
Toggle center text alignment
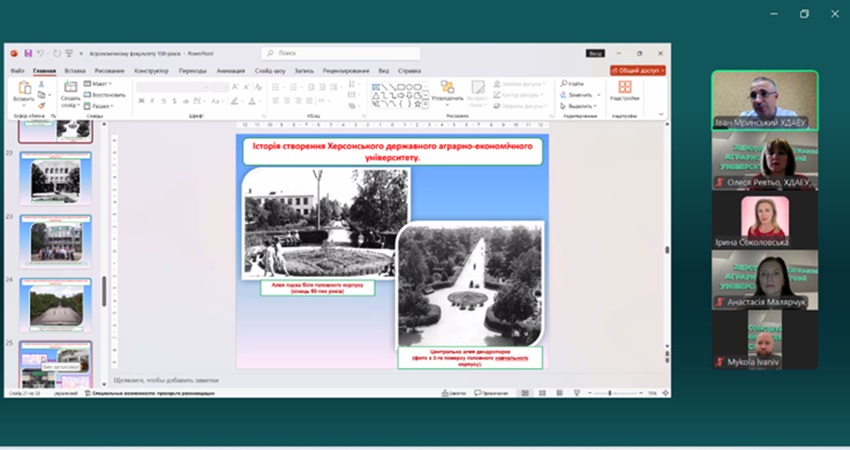pos(287,101)
